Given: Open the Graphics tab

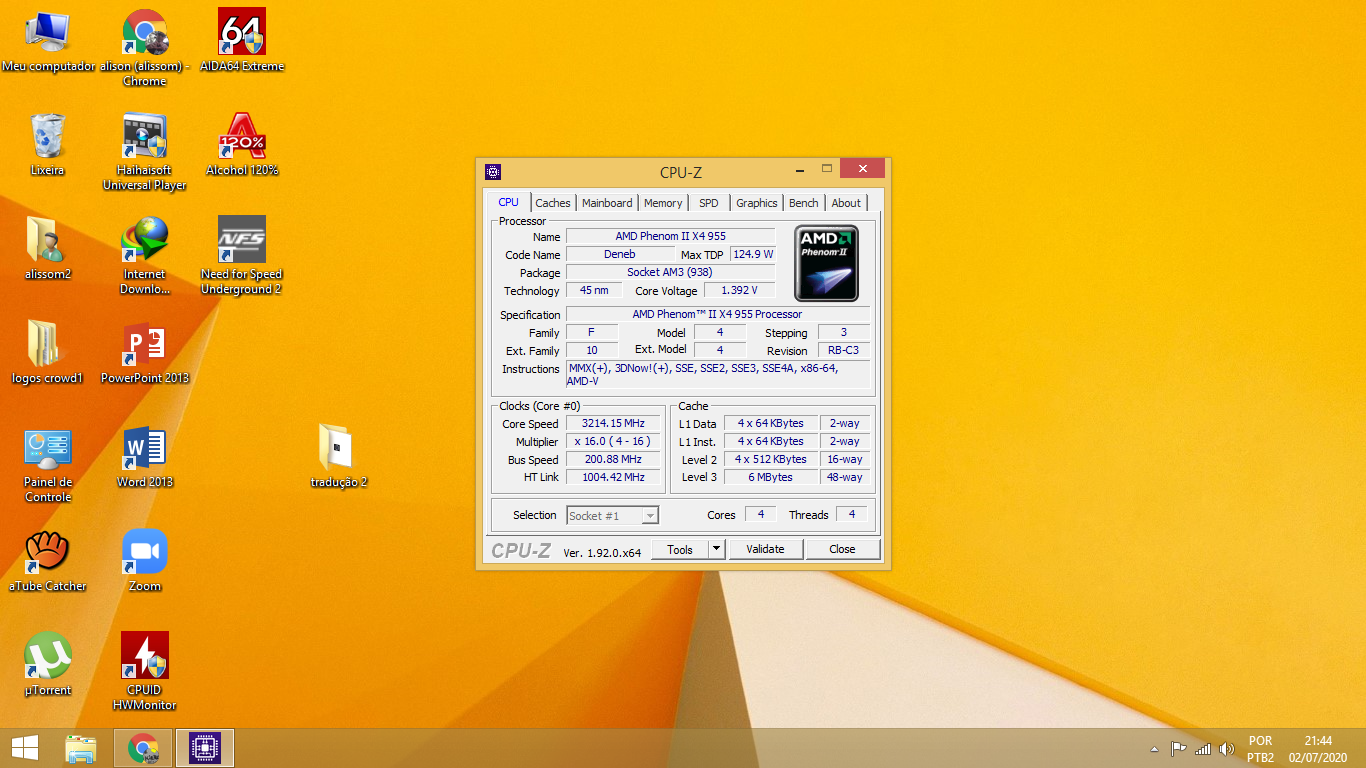Looking at the screenshot, I should click(x=757, y=203).
